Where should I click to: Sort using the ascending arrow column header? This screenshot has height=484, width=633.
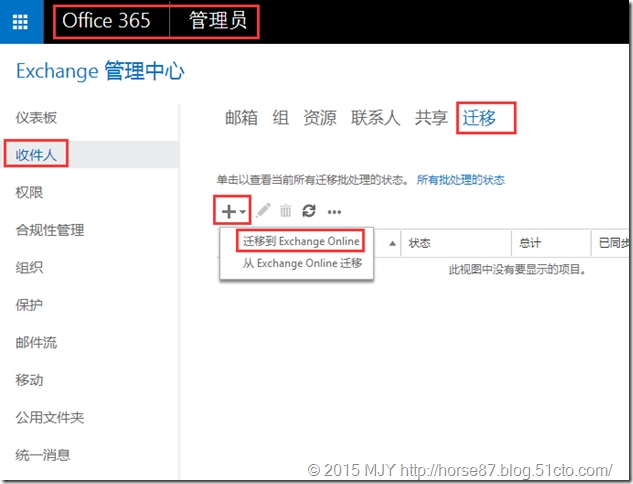point(392,243)
